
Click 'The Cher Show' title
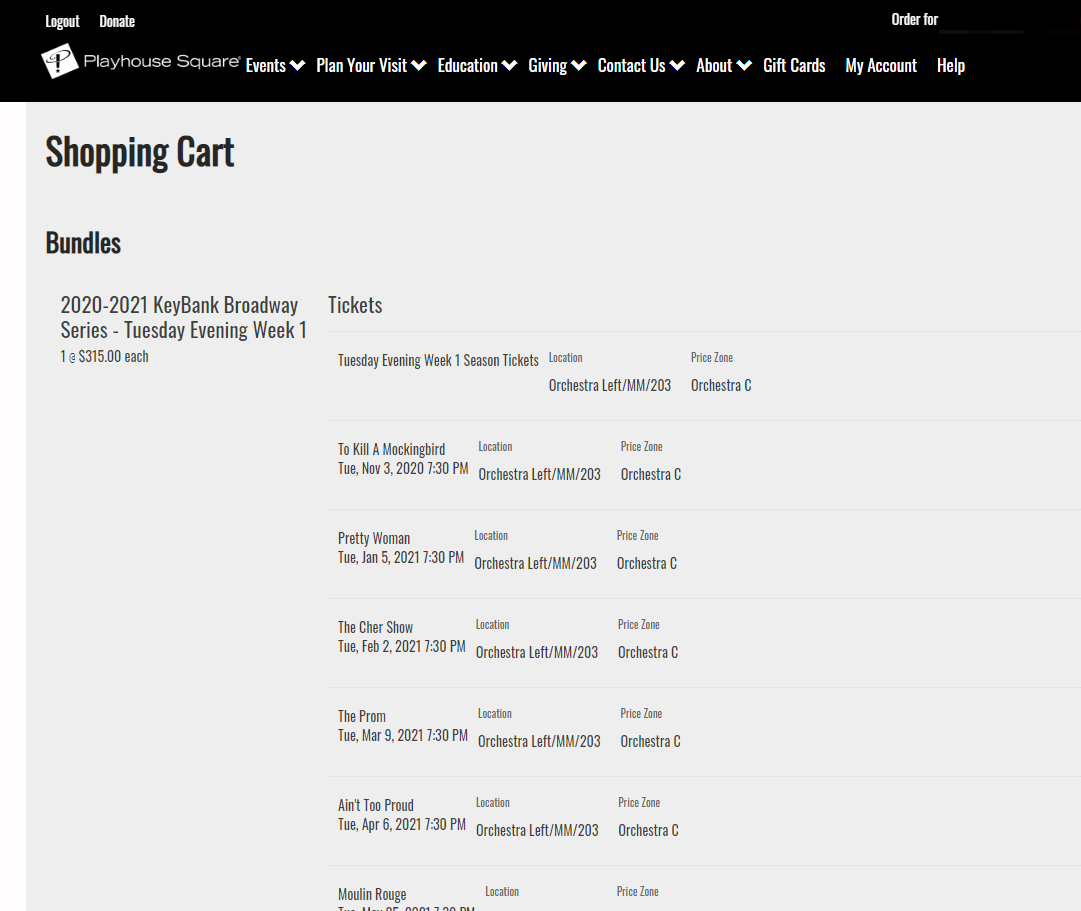(x=376, y=628)
